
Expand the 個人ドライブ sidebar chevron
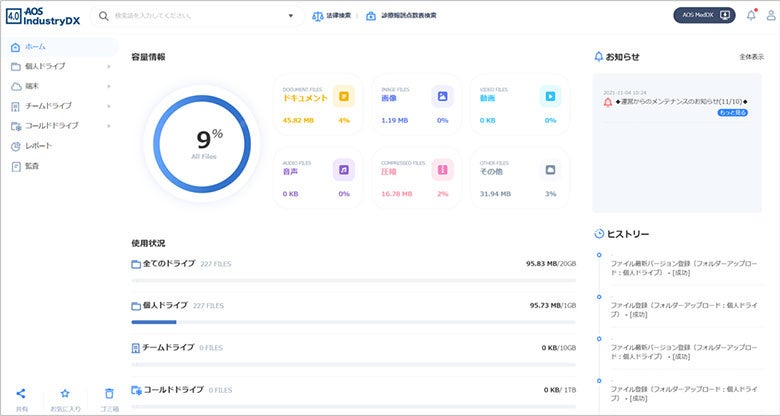tap(109, 66)
